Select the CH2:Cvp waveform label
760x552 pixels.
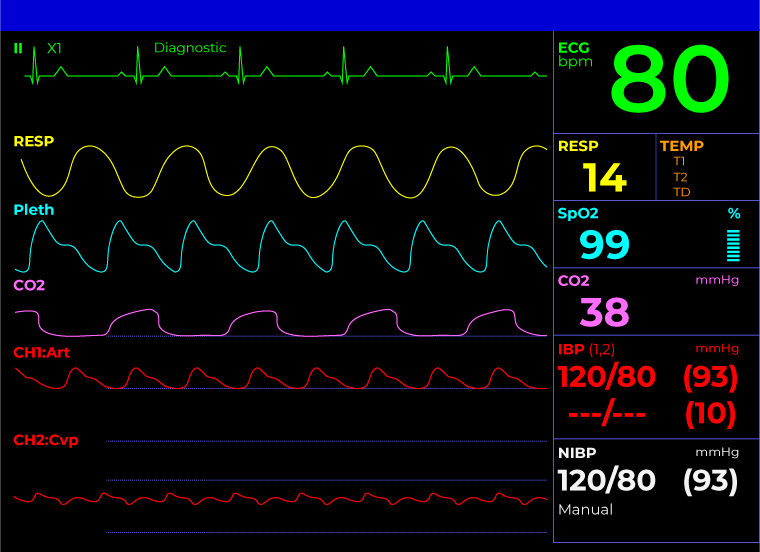pos(45,441)
